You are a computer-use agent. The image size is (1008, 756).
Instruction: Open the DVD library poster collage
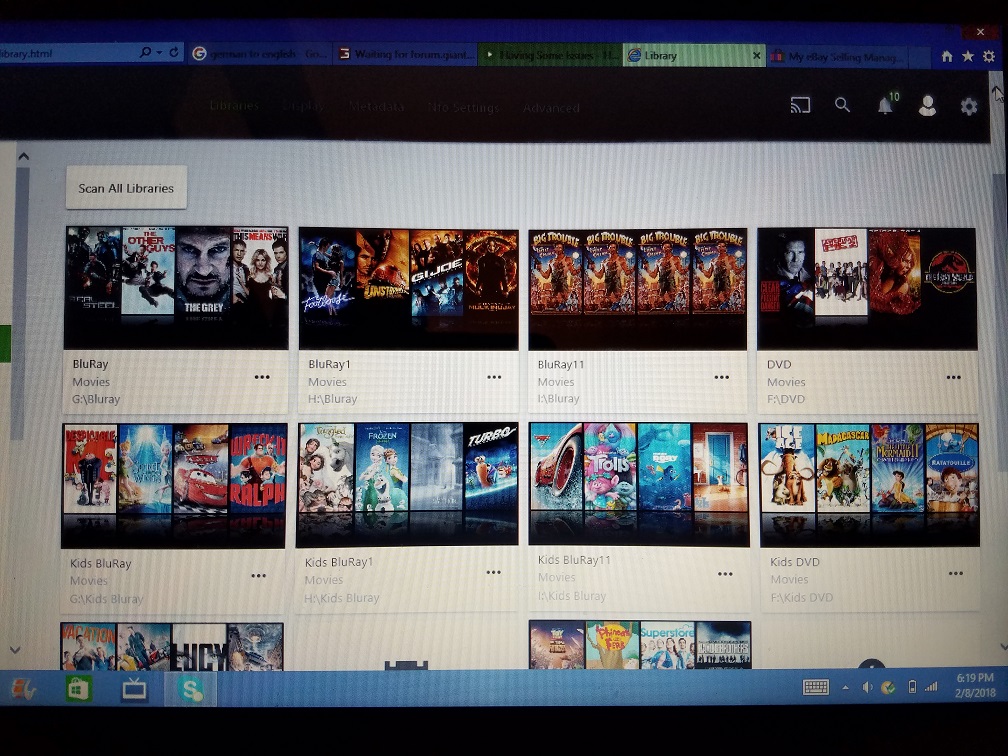(867, 289)
